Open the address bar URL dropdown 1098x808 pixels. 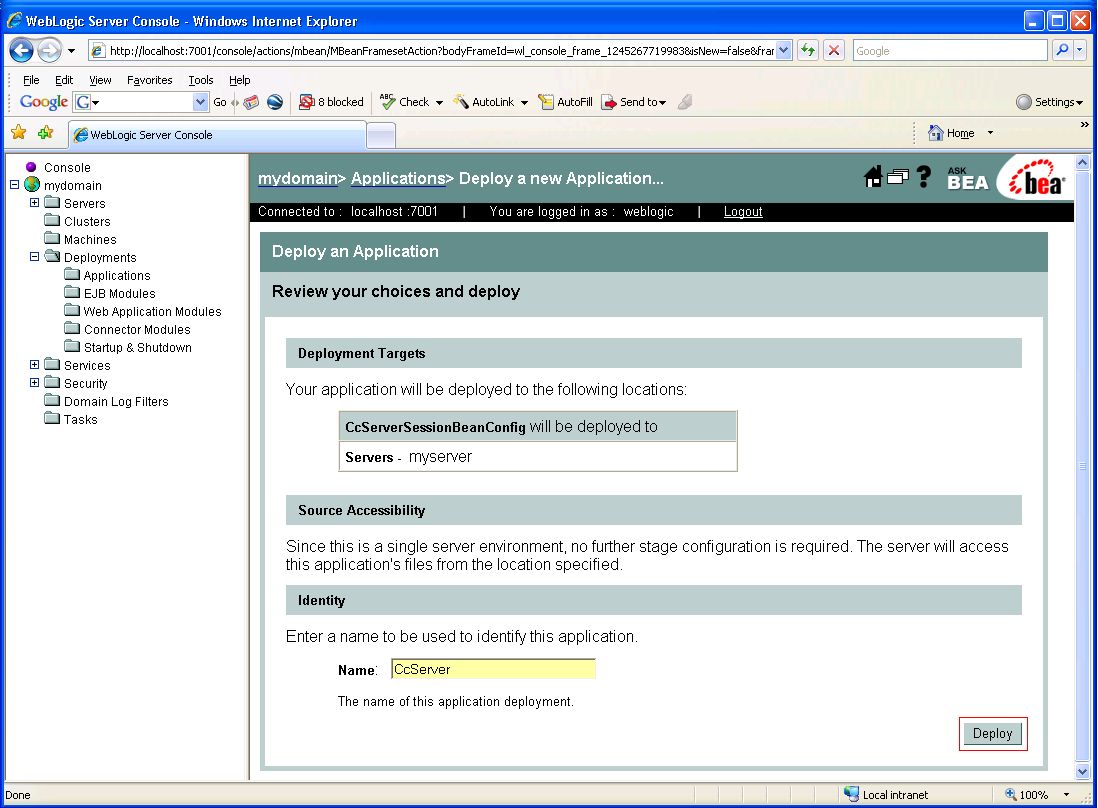784,50
